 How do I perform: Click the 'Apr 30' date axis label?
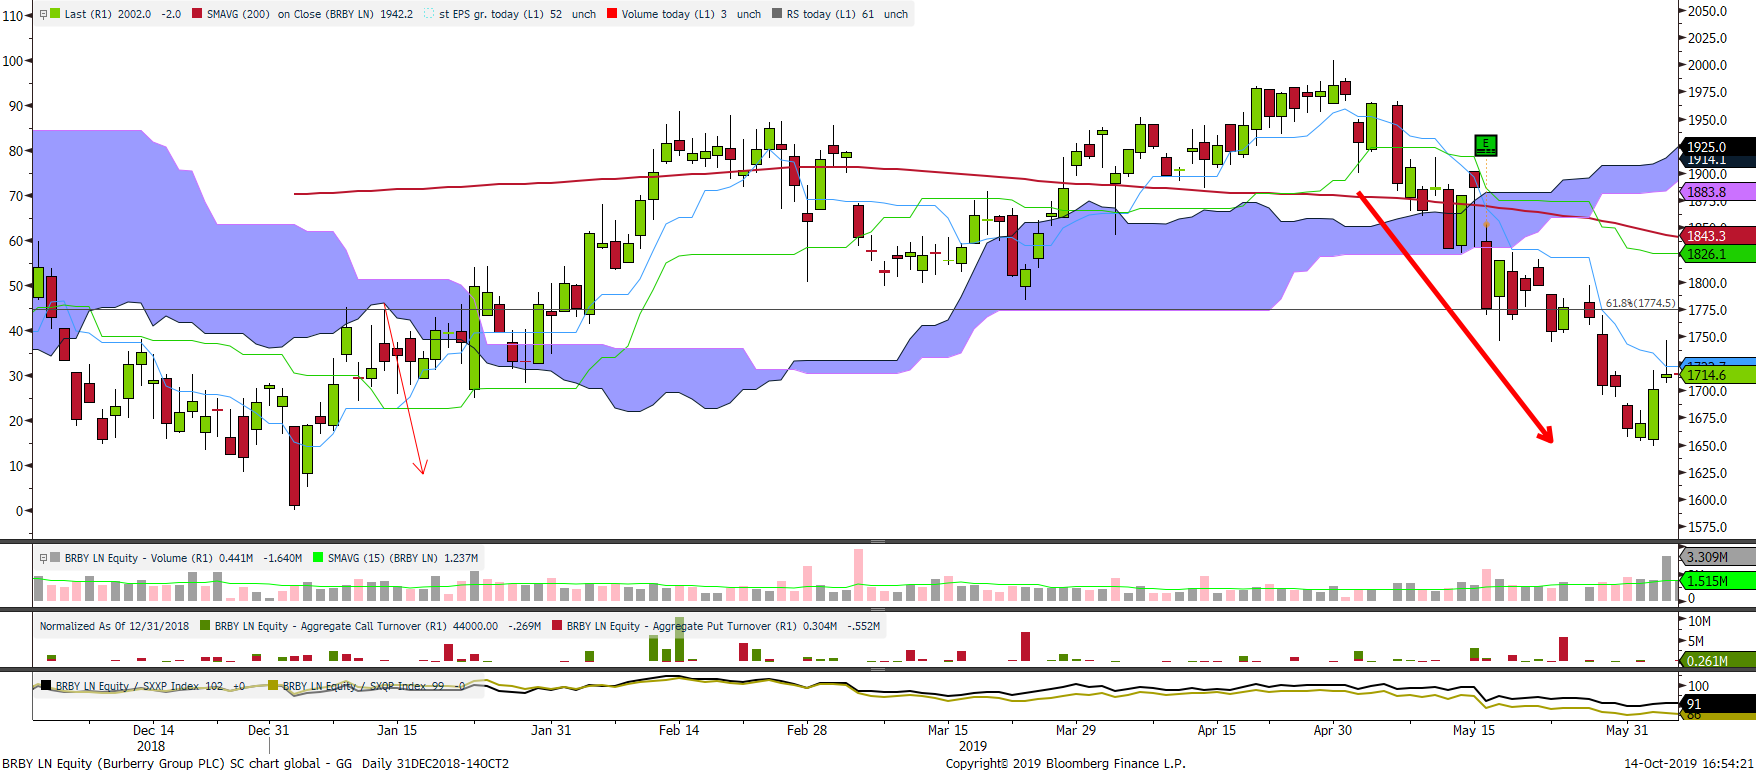coord(1333,730)
